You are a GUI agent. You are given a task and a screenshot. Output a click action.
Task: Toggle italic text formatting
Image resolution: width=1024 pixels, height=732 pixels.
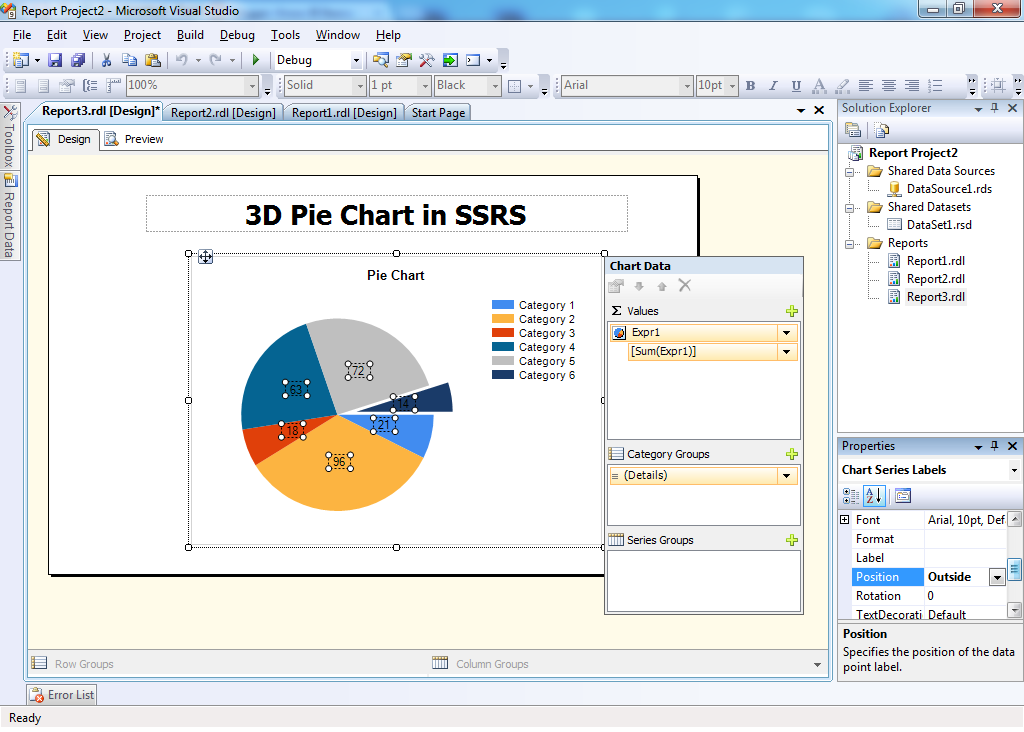[771, 86]
